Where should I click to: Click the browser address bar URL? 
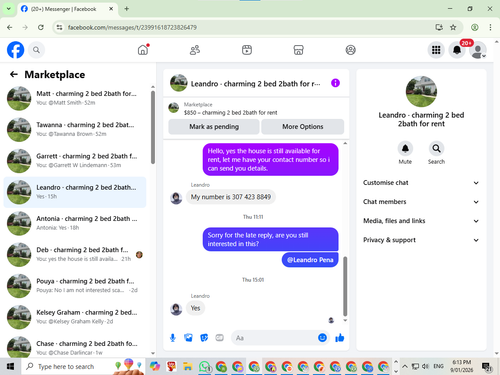(x=132, y=27)
